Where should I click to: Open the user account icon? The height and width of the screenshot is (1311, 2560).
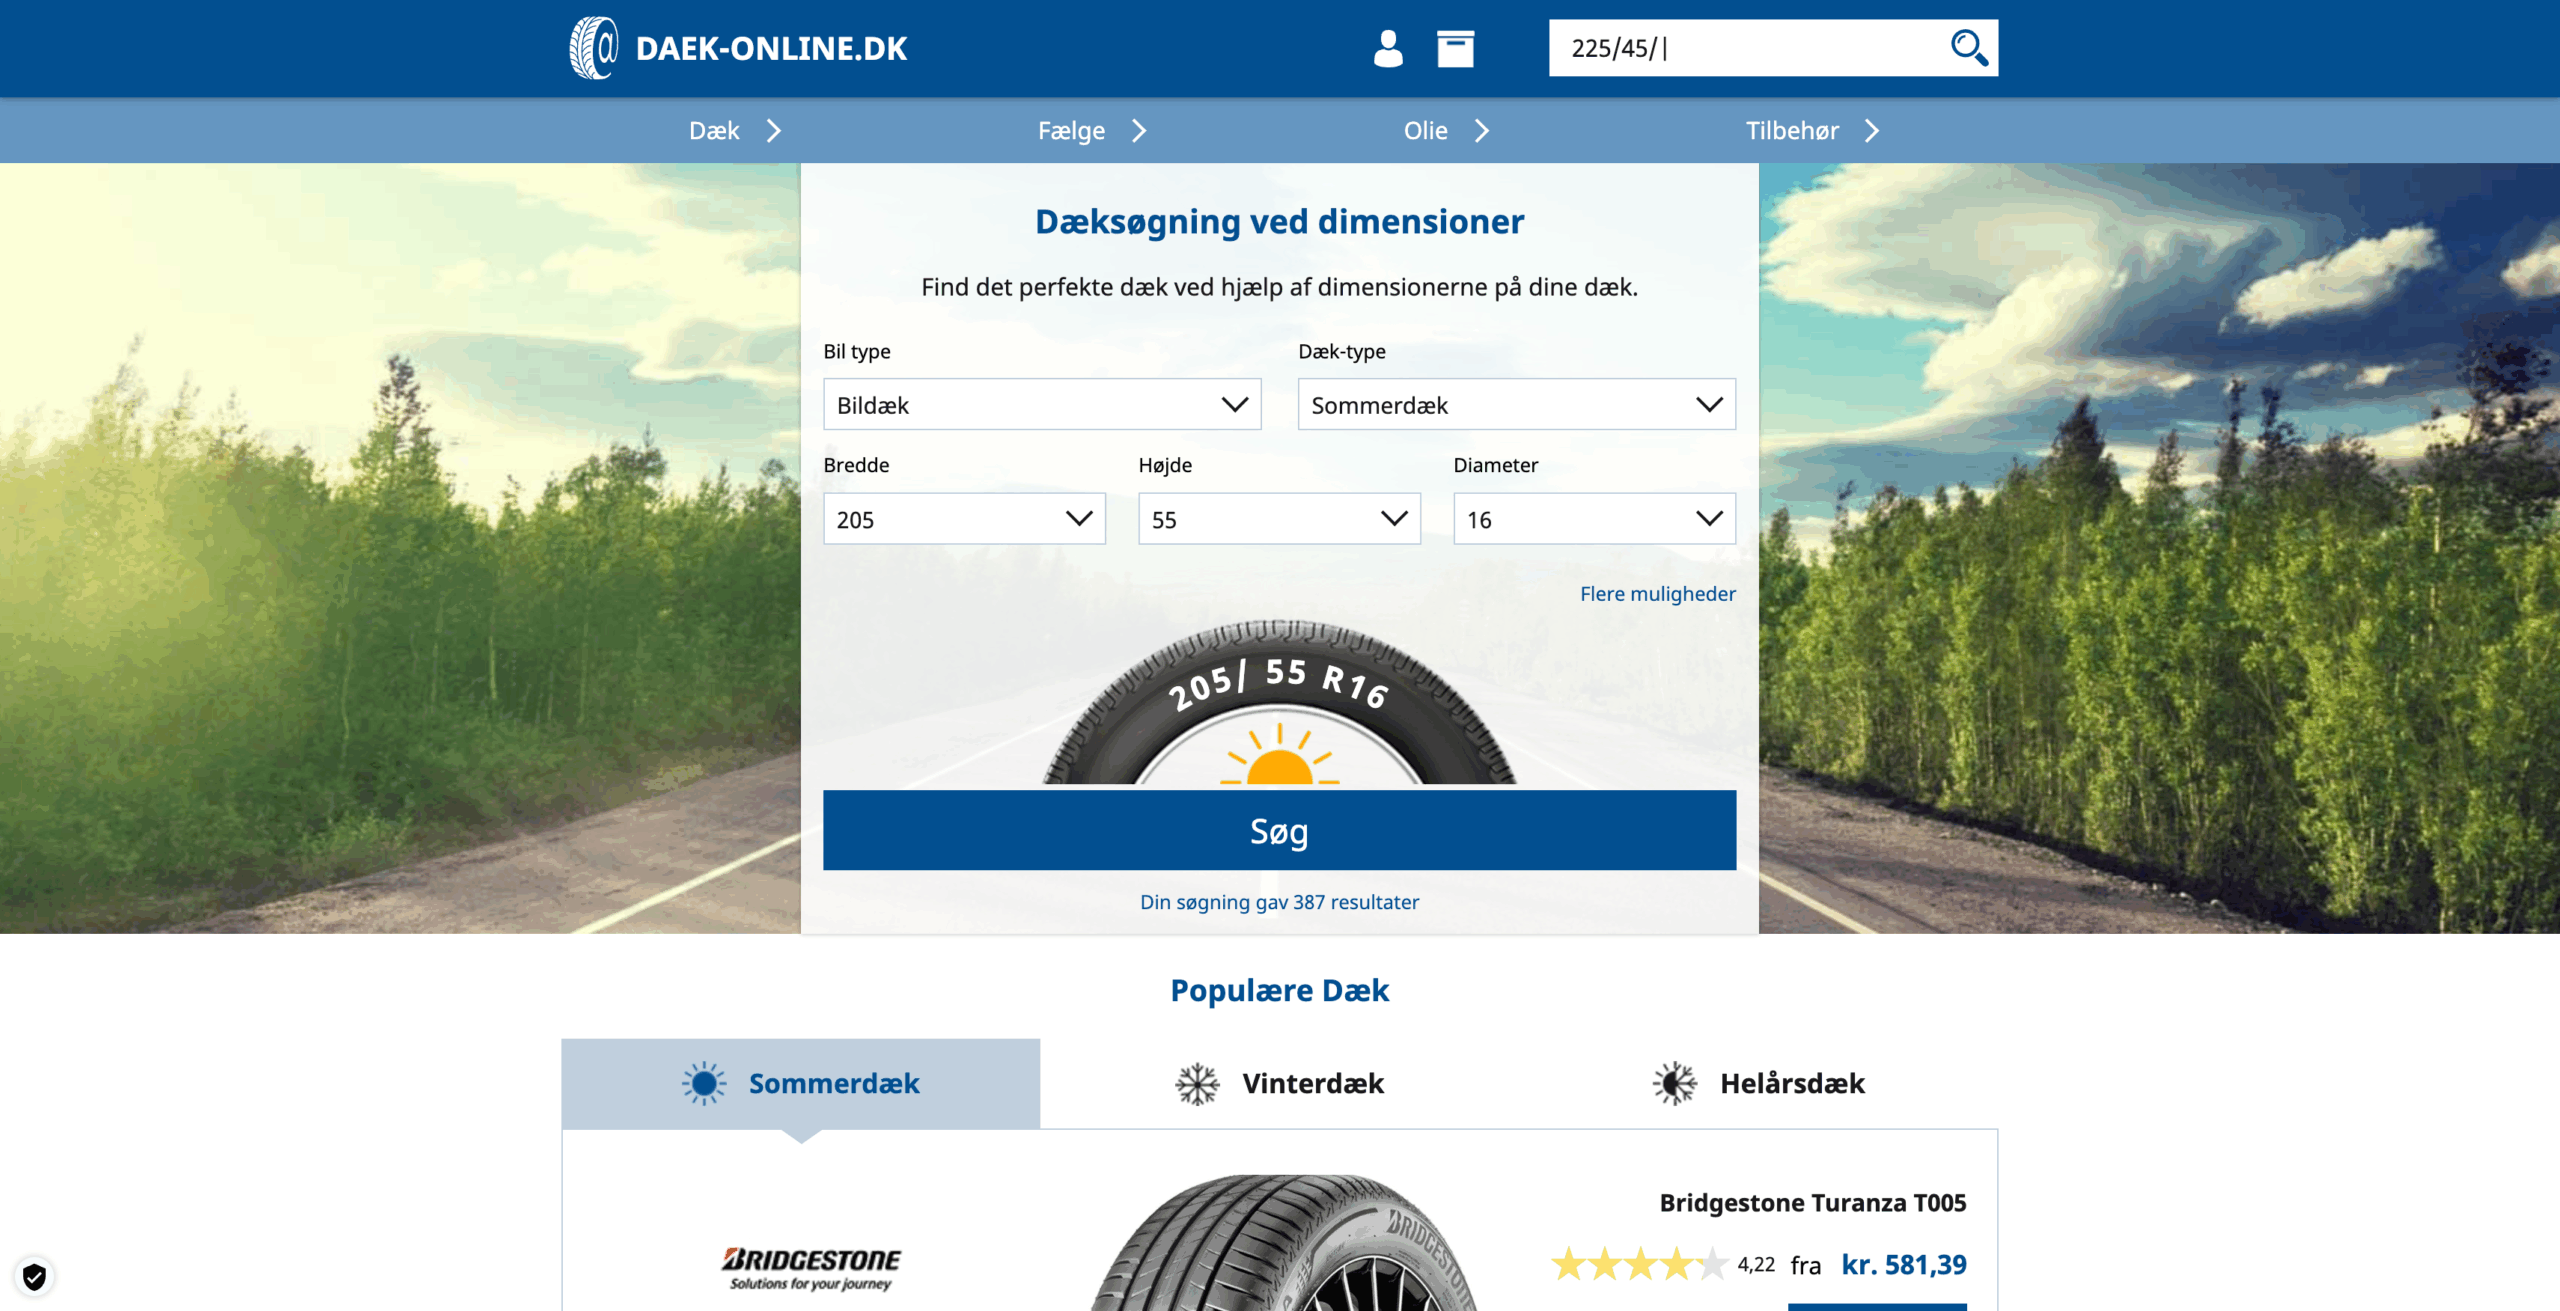pyautogui.click(x=1388, y=48)
